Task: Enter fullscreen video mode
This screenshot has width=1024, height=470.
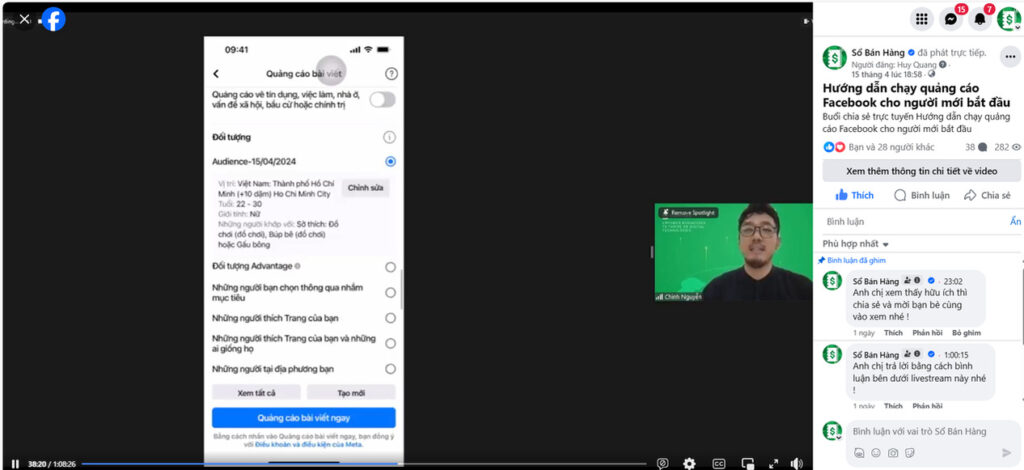Action: (x=774, y=463)
